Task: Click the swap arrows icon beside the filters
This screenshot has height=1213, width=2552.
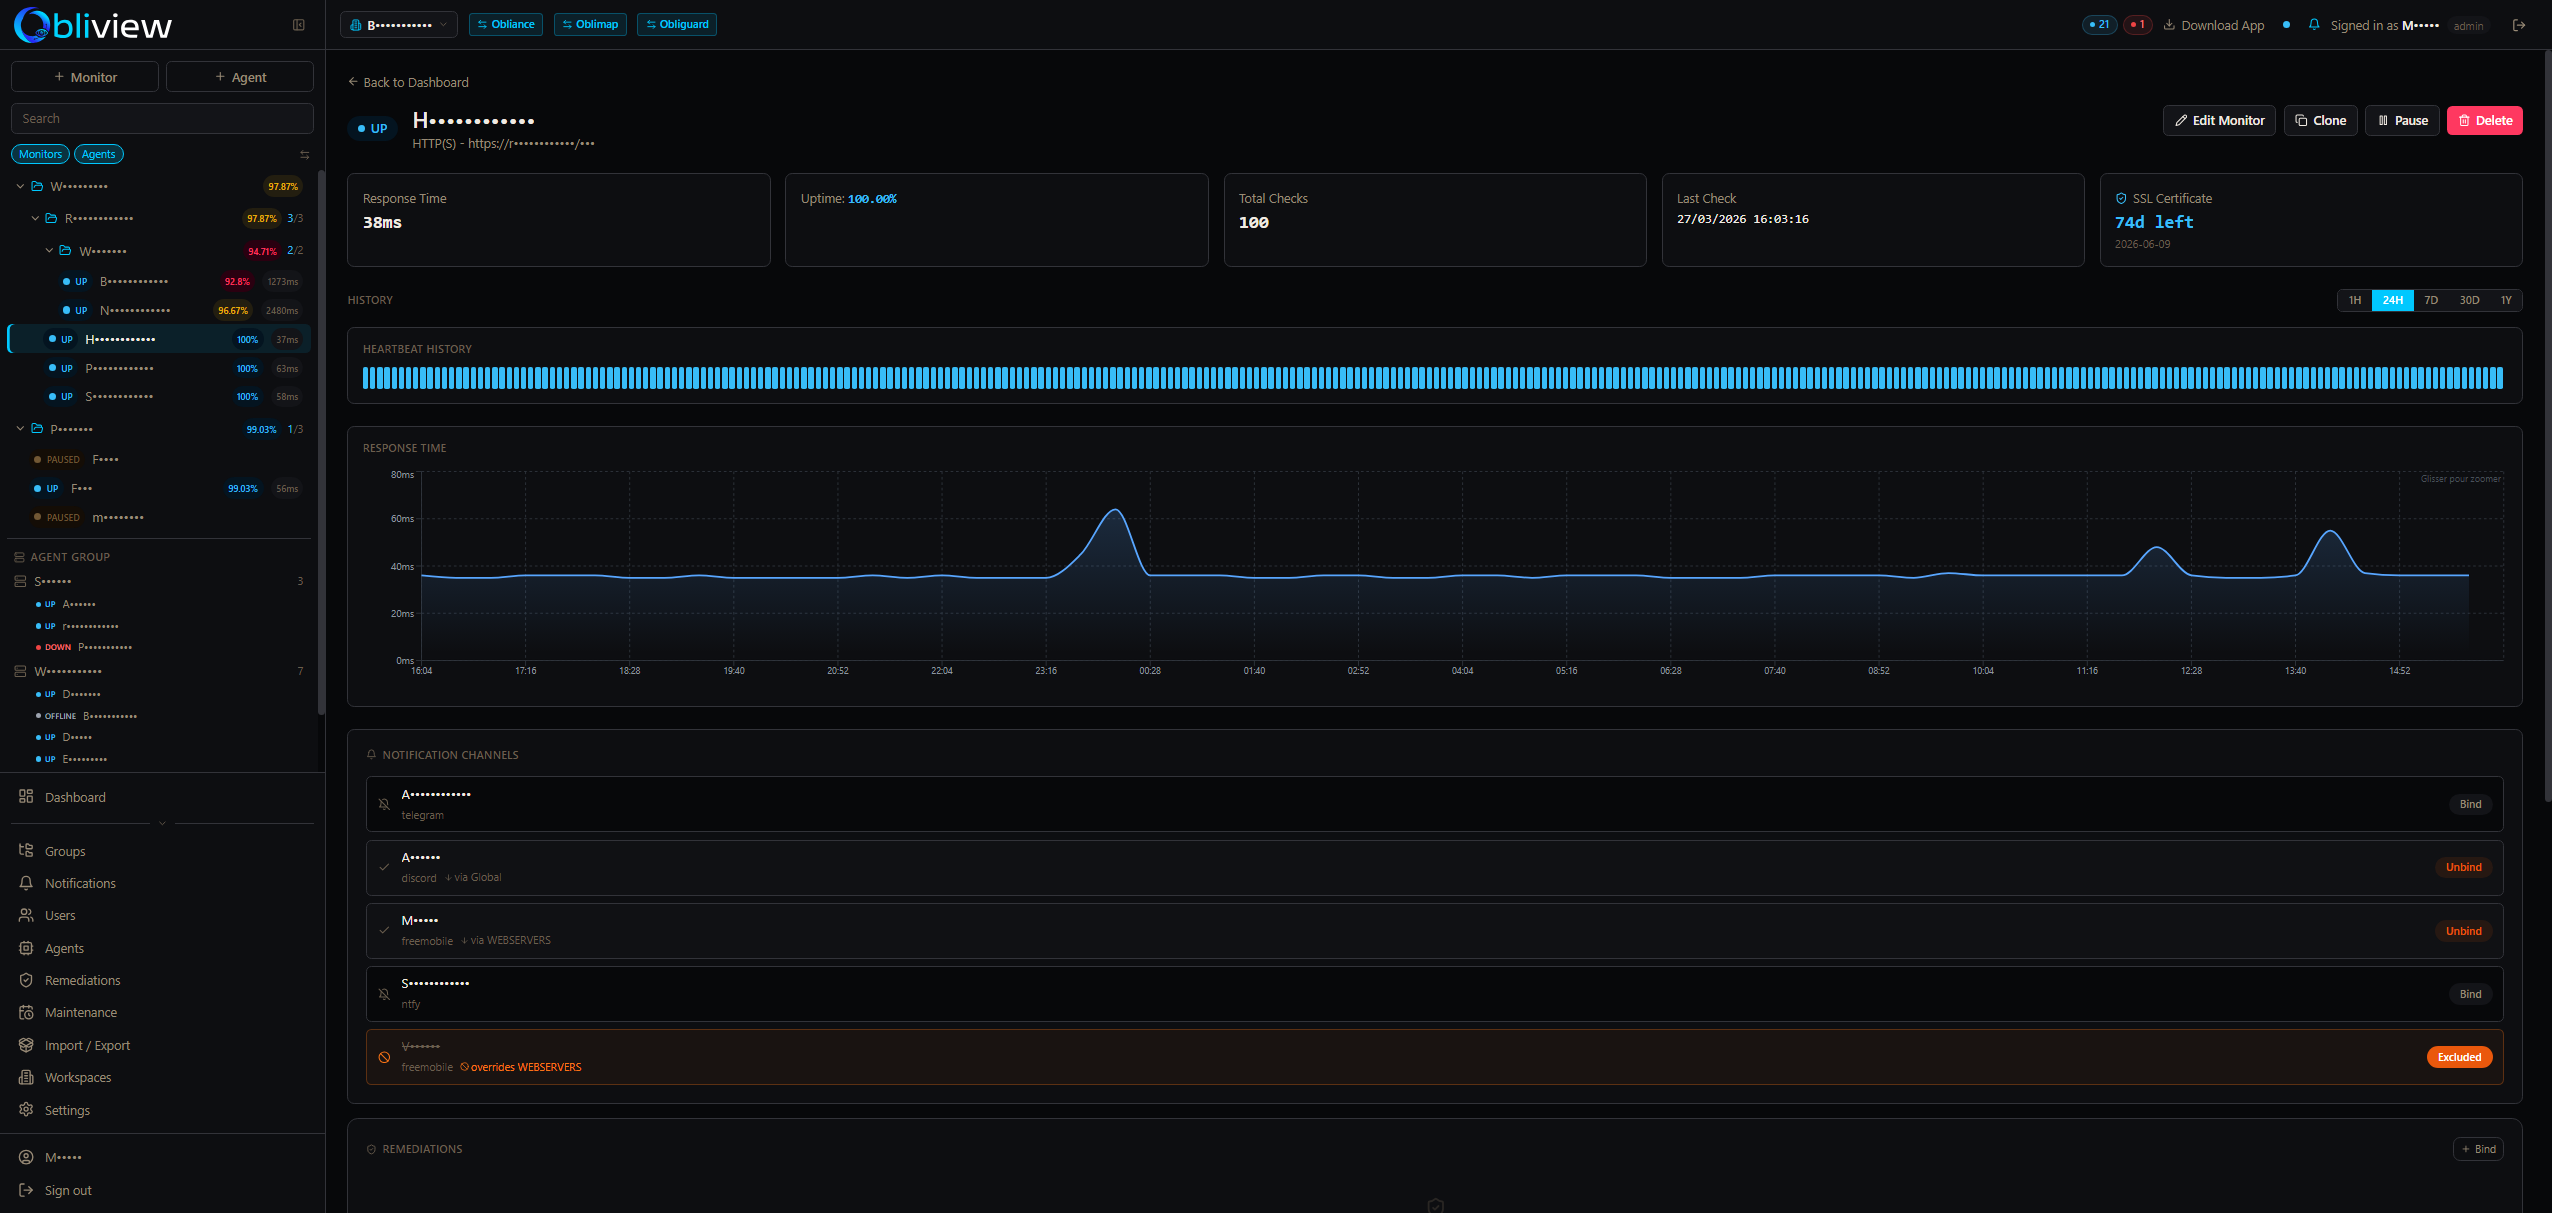Action: (x=305, y=154)
